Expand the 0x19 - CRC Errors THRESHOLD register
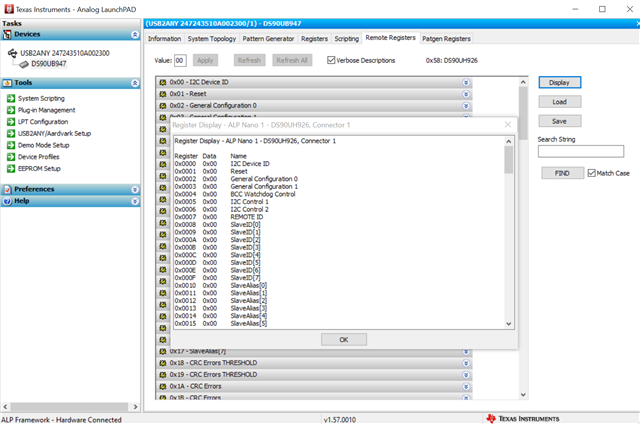 click(466, 375)
